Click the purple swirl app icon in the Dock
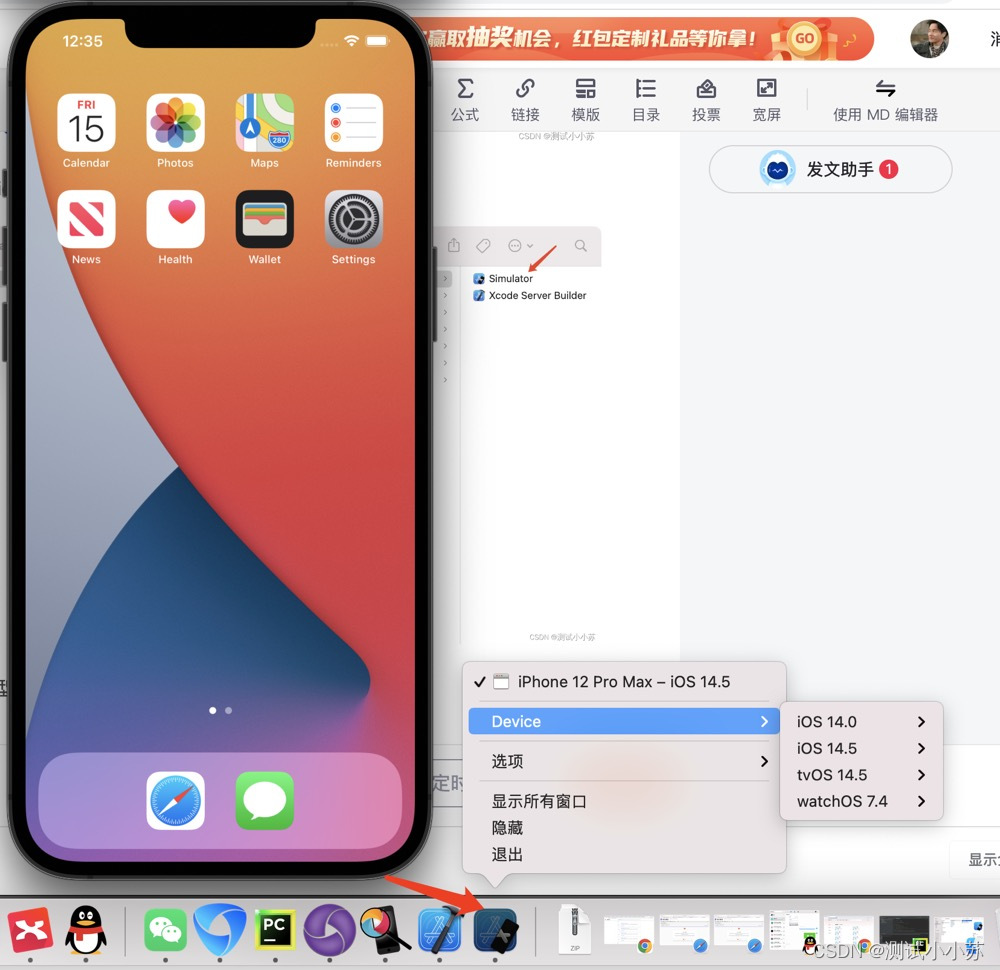The width and height of the screenshot is (1000, 970). [x=329, y=930]
